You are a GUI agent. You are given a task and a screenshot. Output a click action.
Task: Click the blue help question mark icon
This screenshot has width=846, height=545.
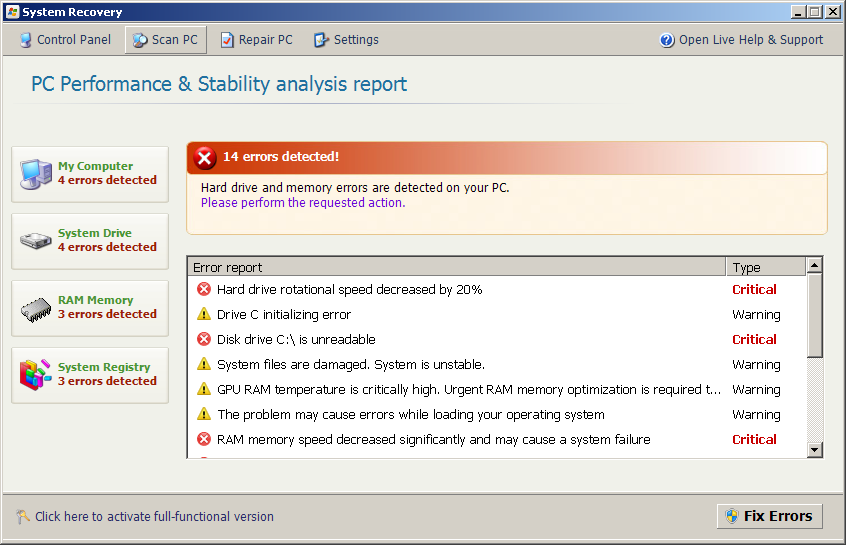667,40
